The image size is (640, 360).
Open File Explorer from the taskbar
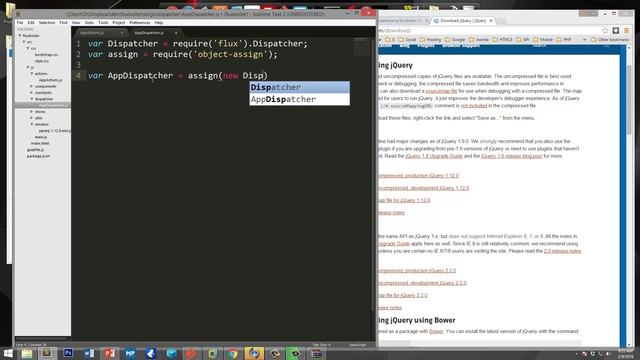point(27,353)
